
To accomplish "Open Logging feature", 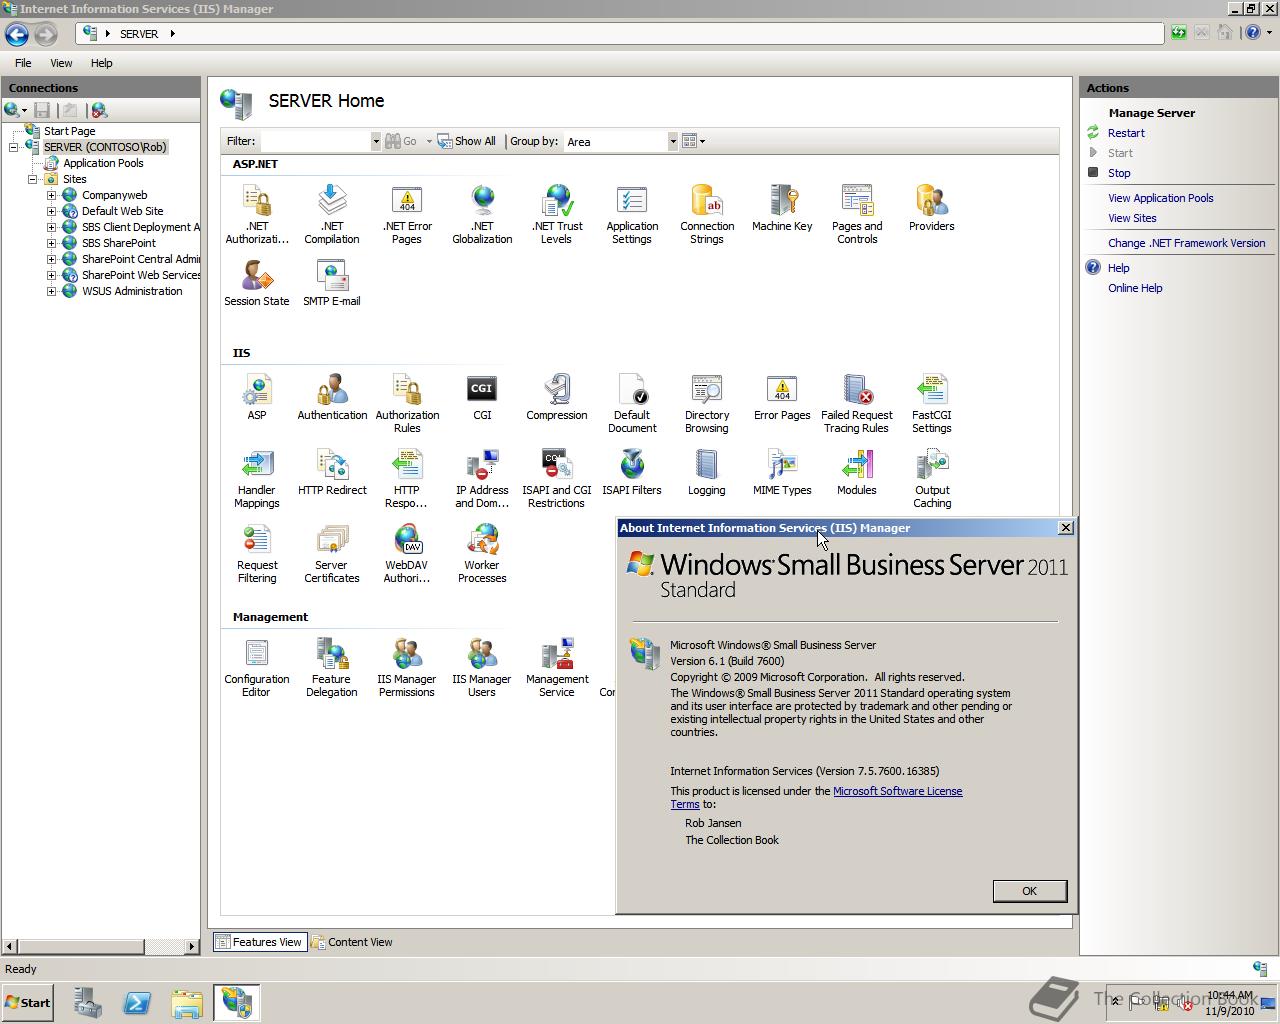I will pos(707,472).
